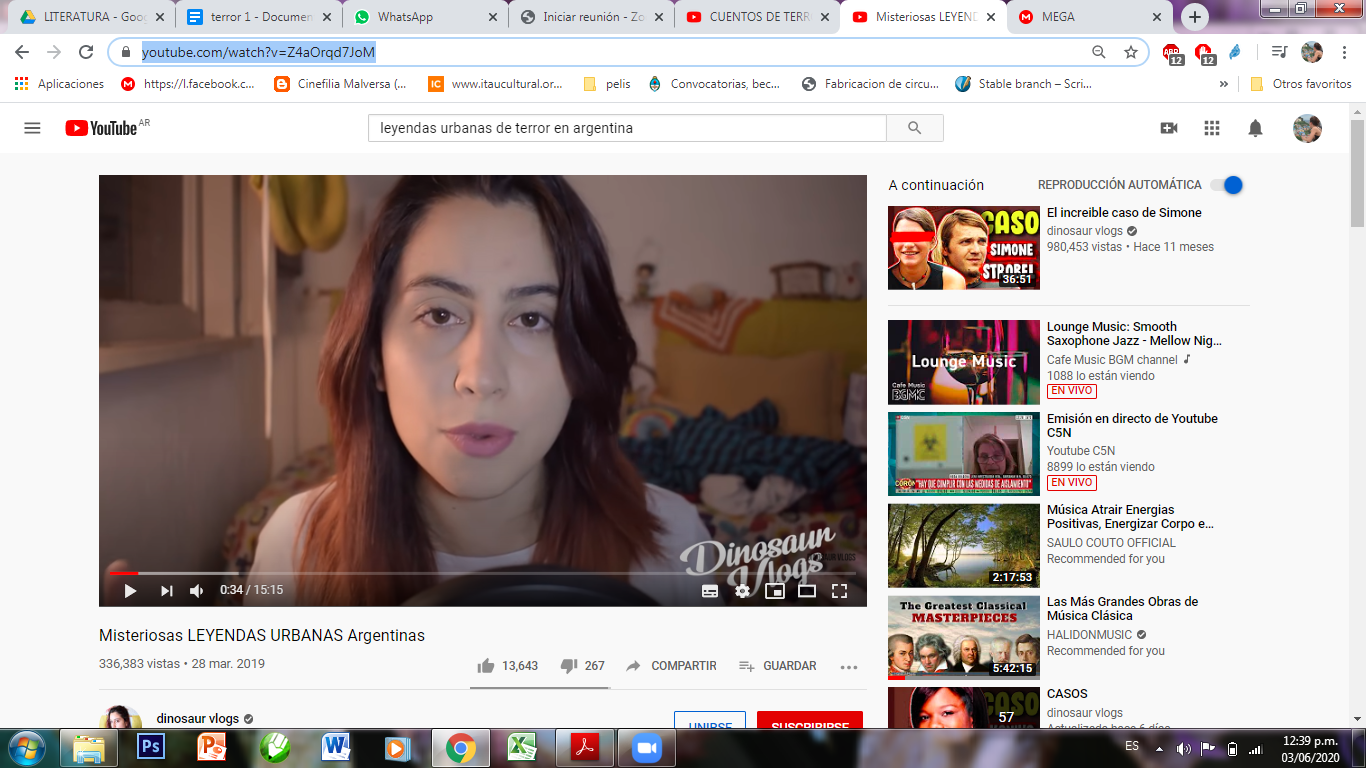Open Emisión en directo de Youtube C5N title
This screenshot has width=1366, height=768.
tap(1132, 426)
